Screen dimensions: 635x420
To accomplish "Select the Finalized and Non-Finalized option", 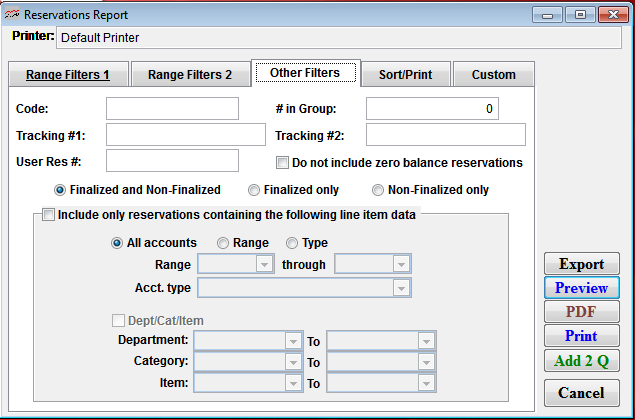I will (x=61, y=190).
